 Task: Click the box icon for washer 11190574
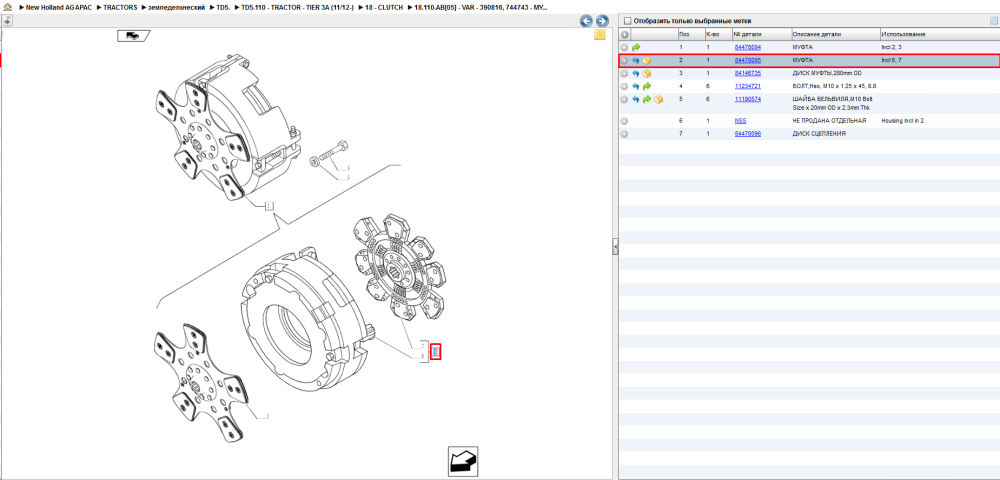point(658,99)
